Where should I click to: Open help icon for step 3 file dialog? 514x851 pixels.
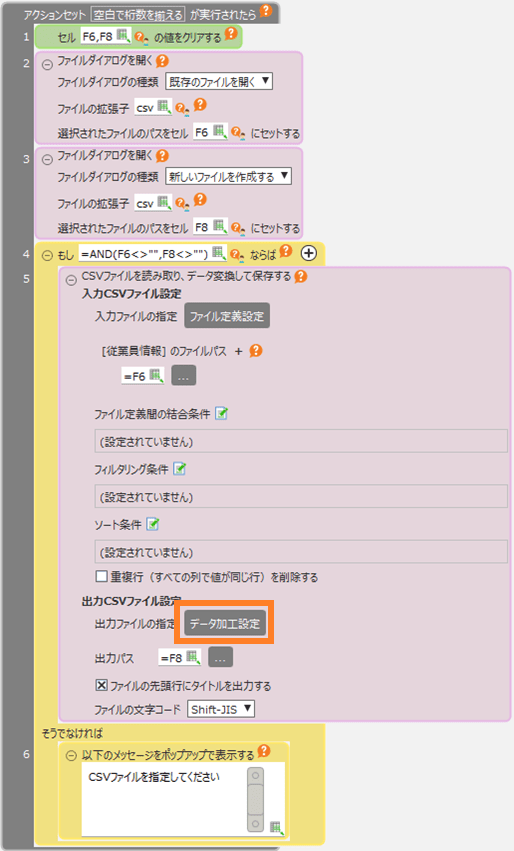162,156
